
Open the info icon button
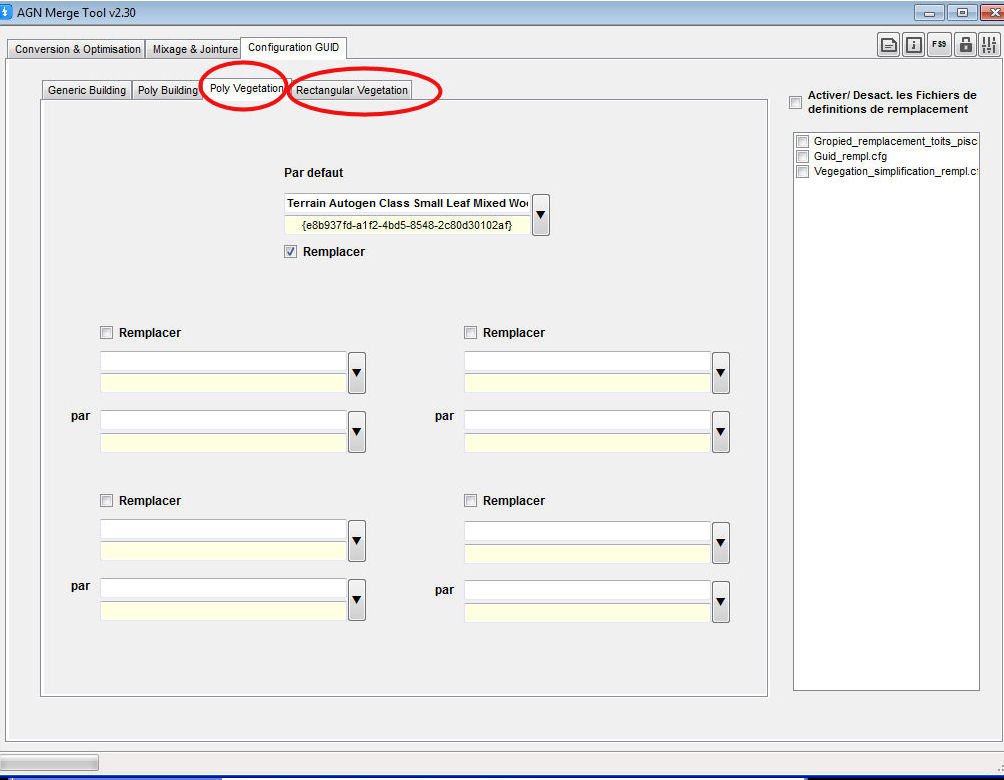click(913, 44)
